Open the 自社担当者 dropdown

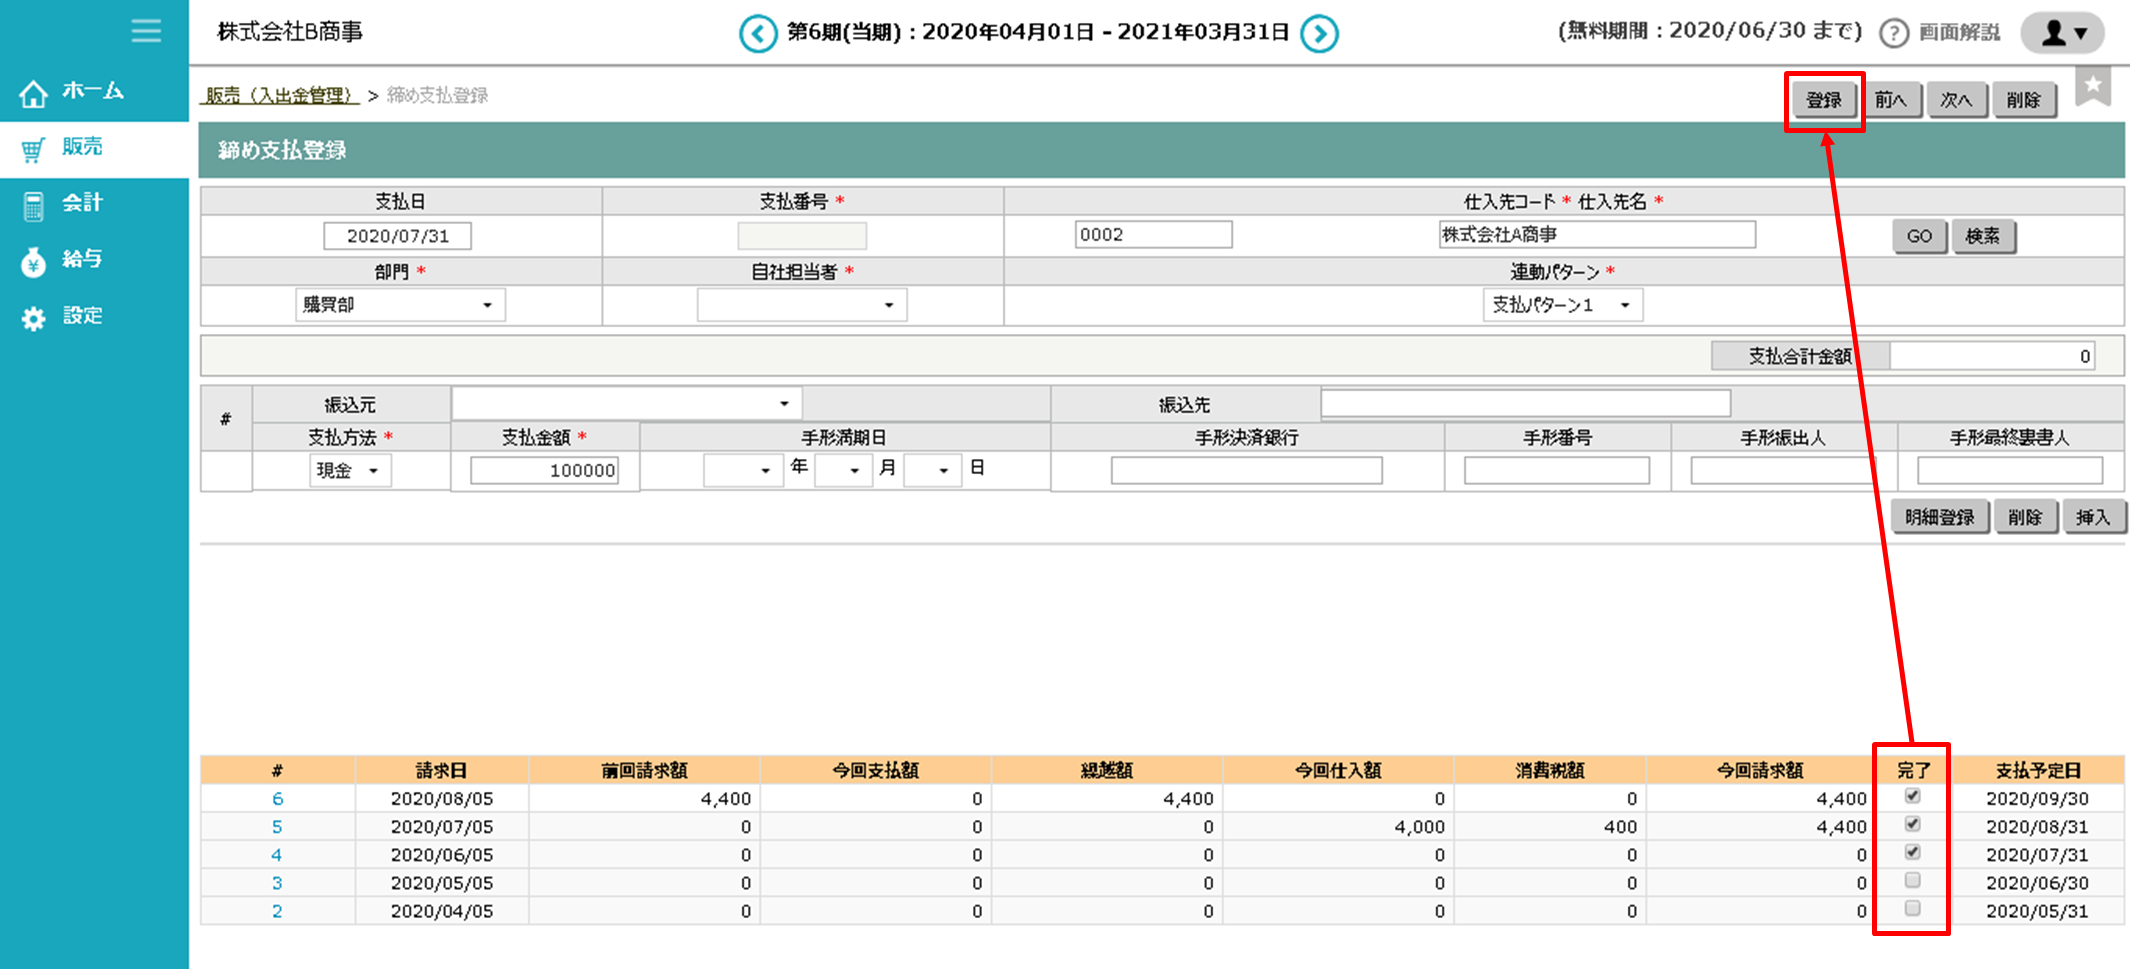(802, 305)
